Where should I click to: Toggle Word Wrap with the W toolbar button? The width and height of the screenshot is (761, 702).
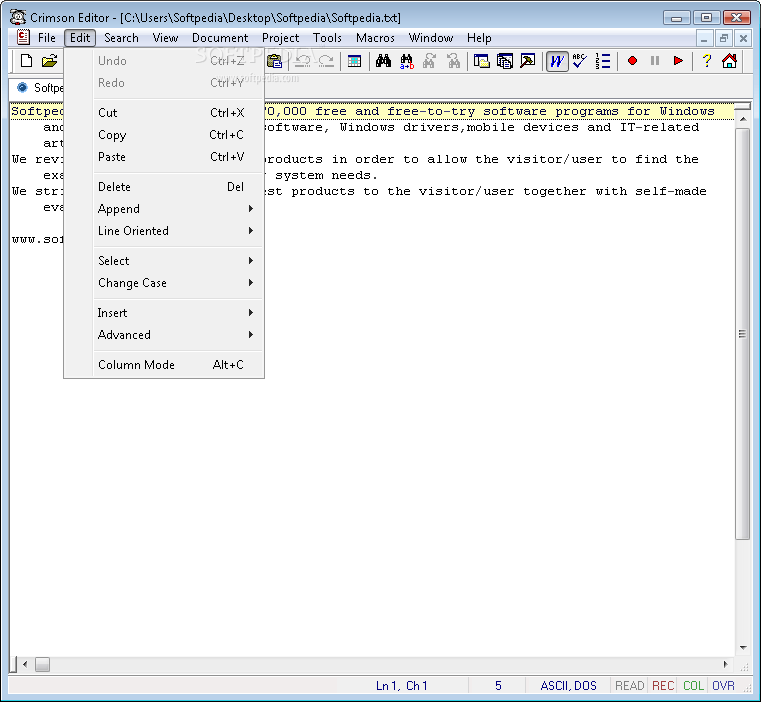tap(557, 61)
